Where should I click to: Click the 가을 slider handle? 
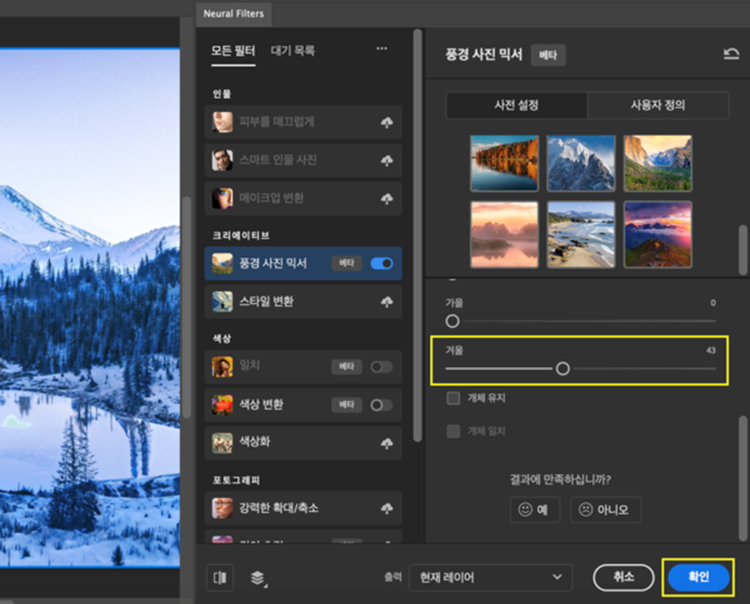click(452, 321)
